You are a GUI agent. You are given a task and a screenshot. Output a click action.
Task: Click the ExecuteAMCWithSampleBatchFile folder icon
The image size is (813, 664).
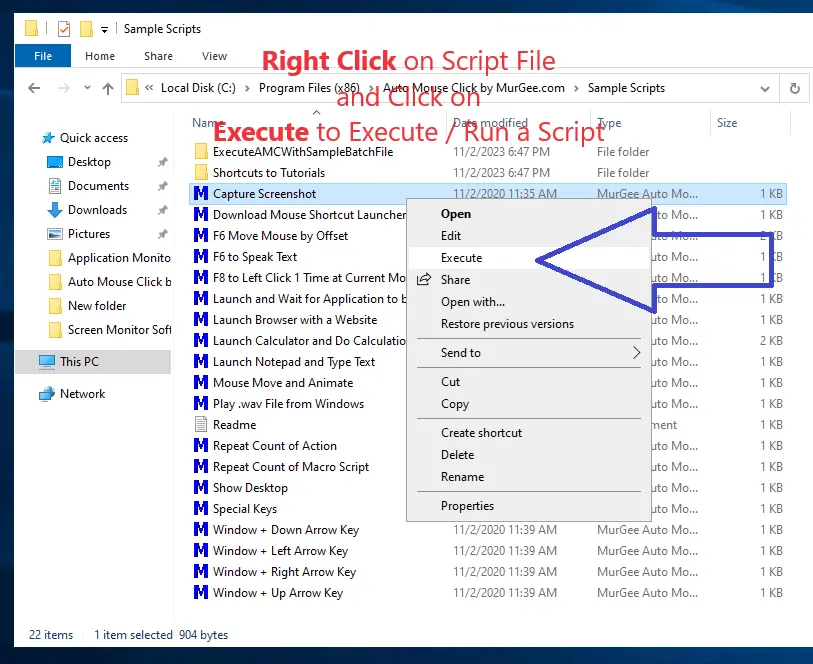pyautogui.click(x=201, y=152)
